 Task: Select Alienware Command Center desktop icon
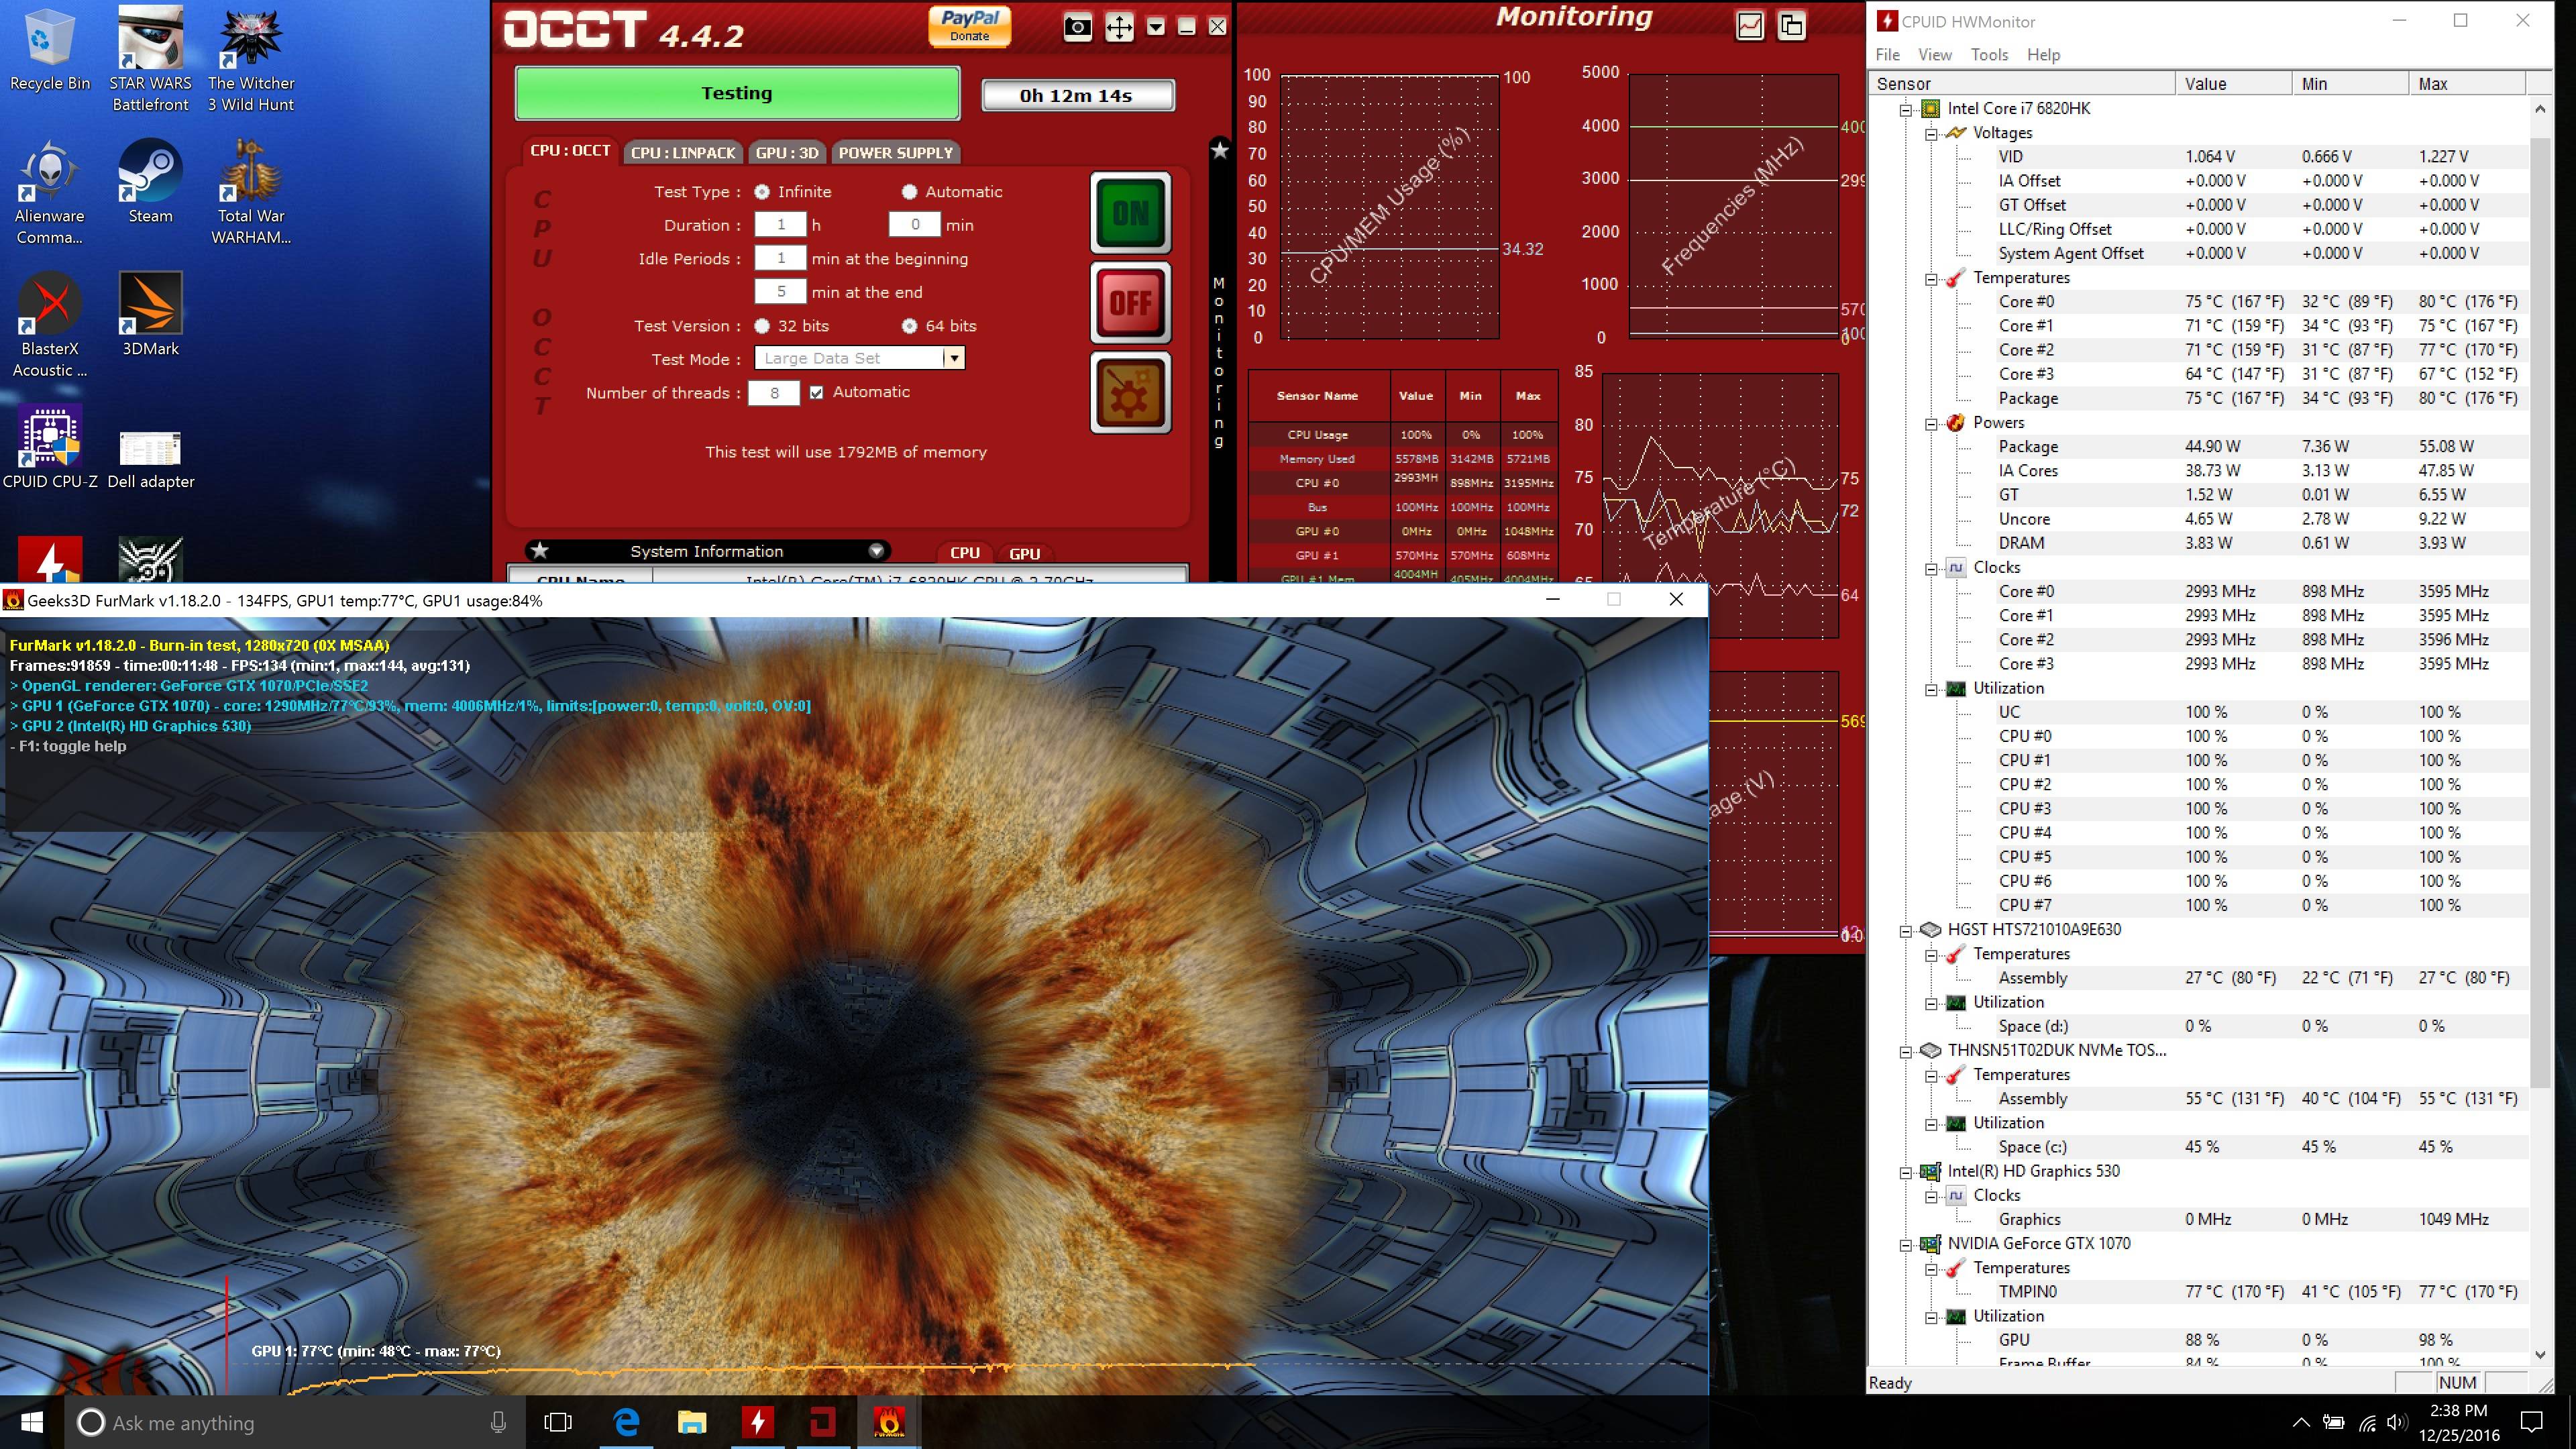pos(50,192)
